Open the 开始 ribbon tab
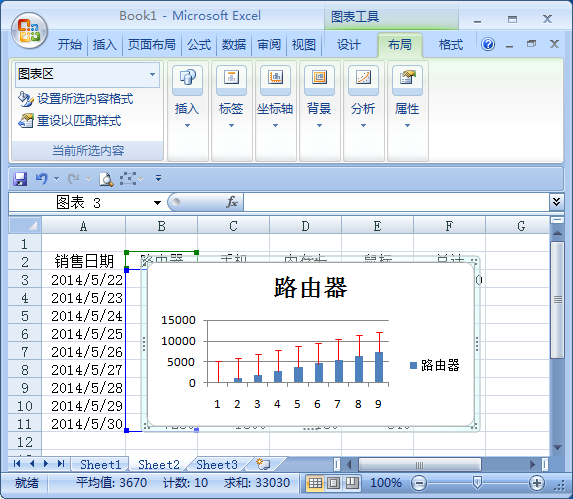Viewport: 573px width, 499px height. (x=69, y=45)
